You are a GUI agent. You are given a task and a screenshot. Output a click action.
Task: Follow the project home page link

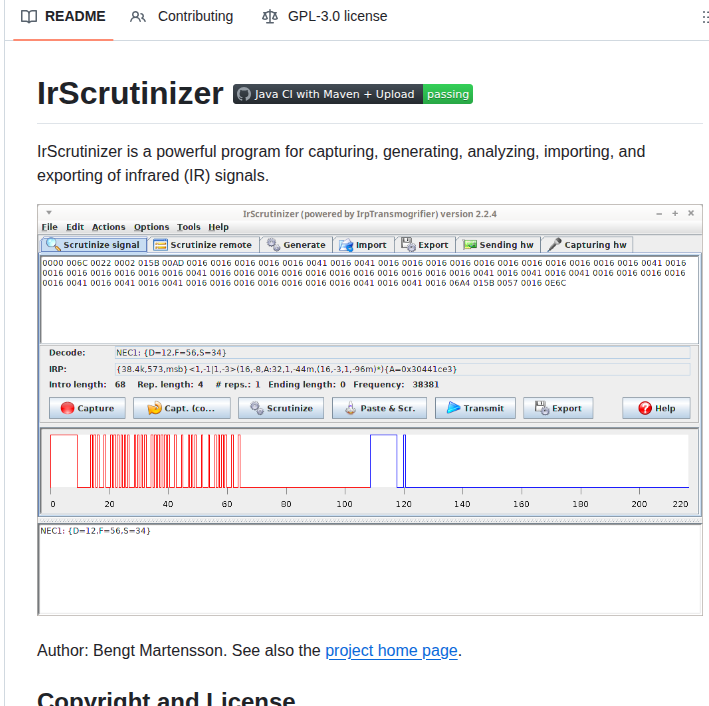[391, 650]
